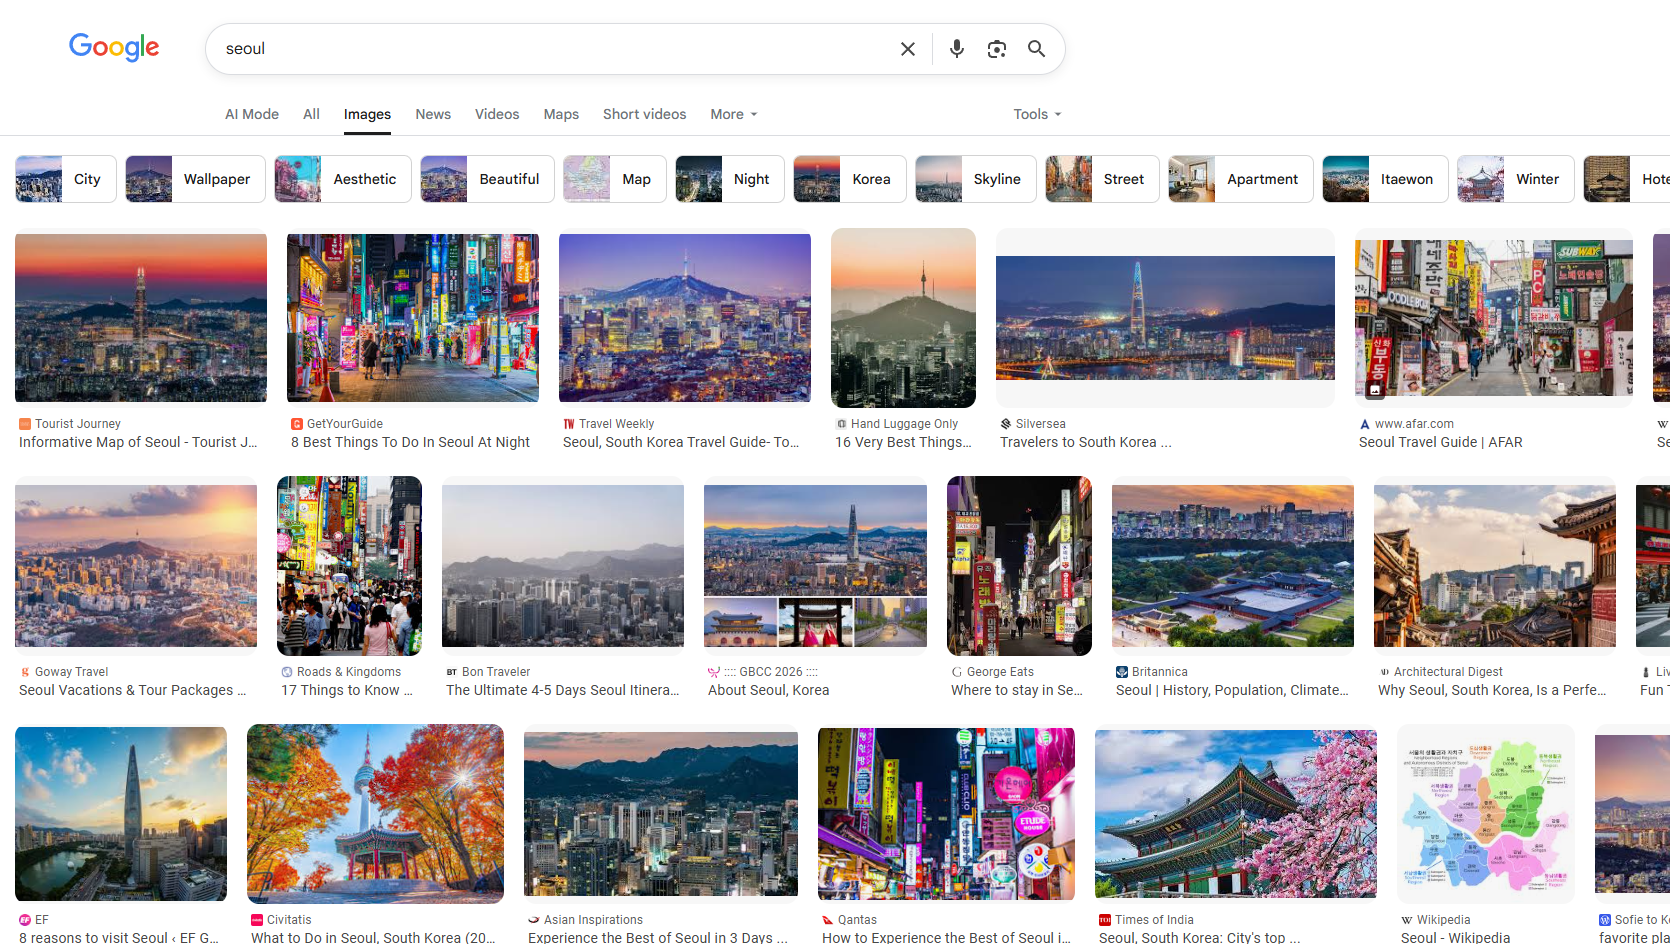Click the EF favicon
The height and width of the screenshot is (944, 1670).
[x=25, y=920]
